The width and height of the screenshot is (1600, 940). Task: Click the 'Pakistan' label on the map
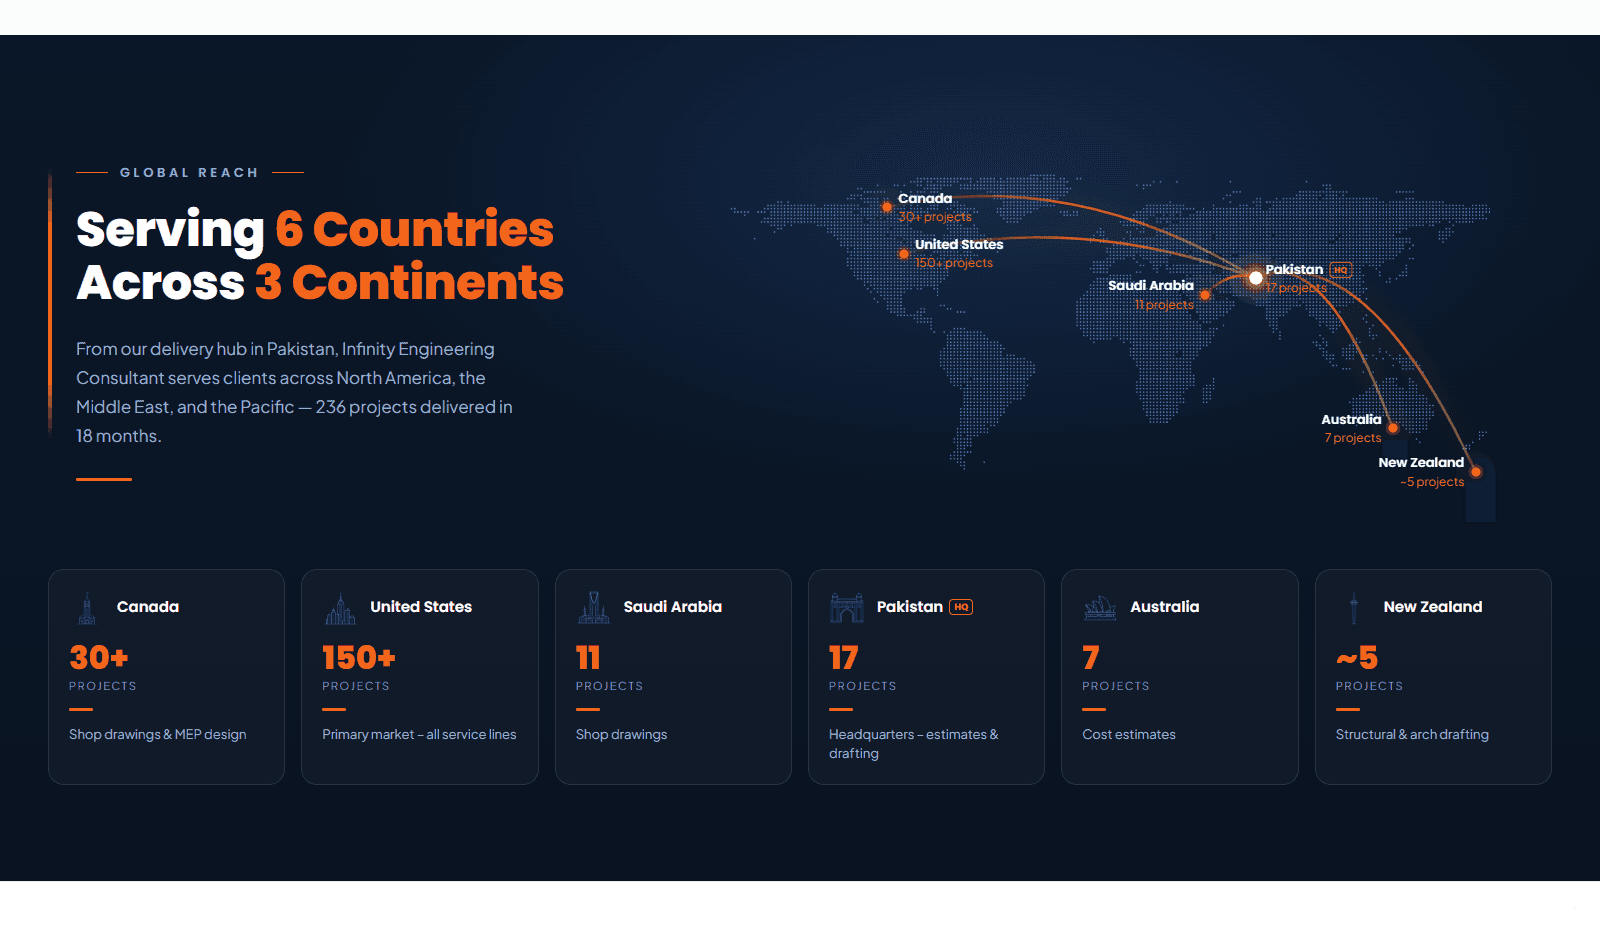1294,269
